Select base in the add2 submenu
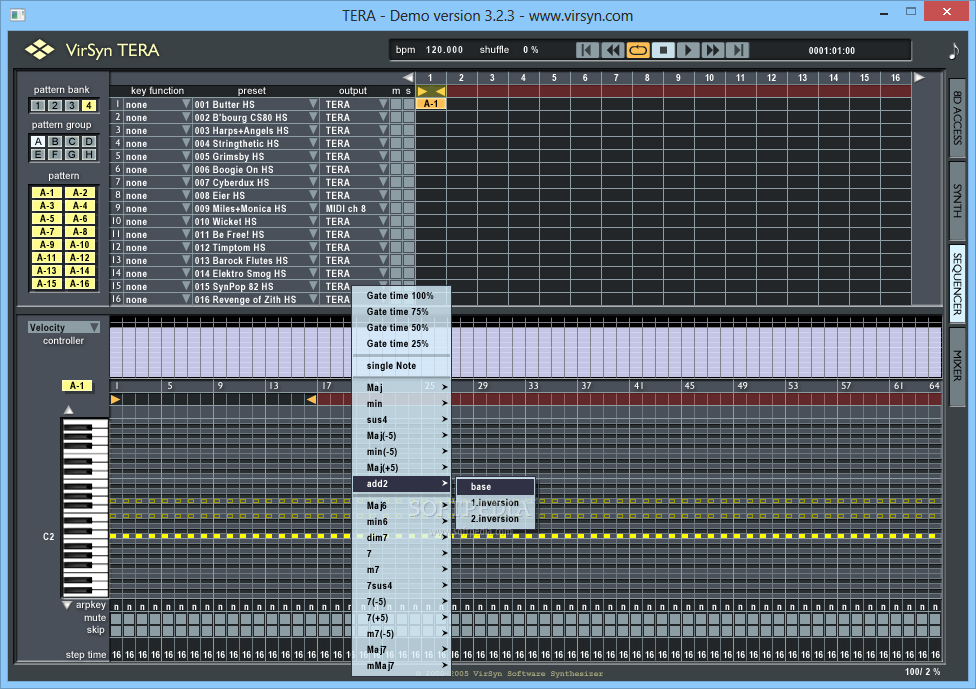976x689 pixels. pos(495,487)
